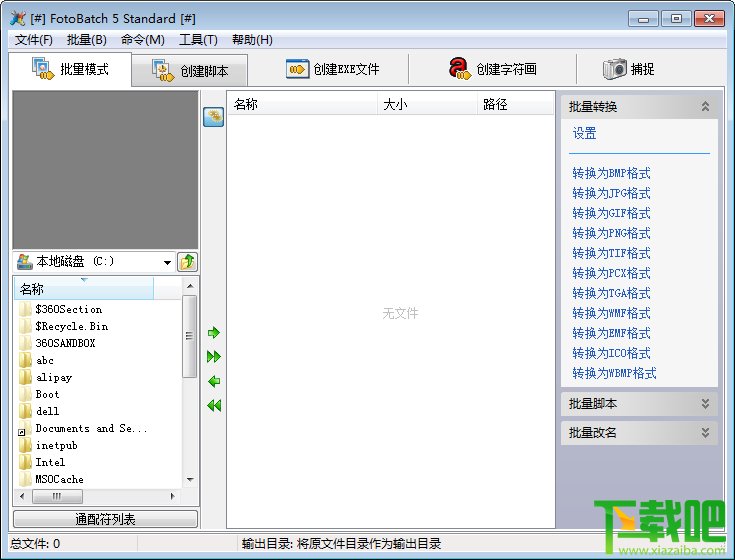Click the horizontal scroll right arrow

pos(172,496)
